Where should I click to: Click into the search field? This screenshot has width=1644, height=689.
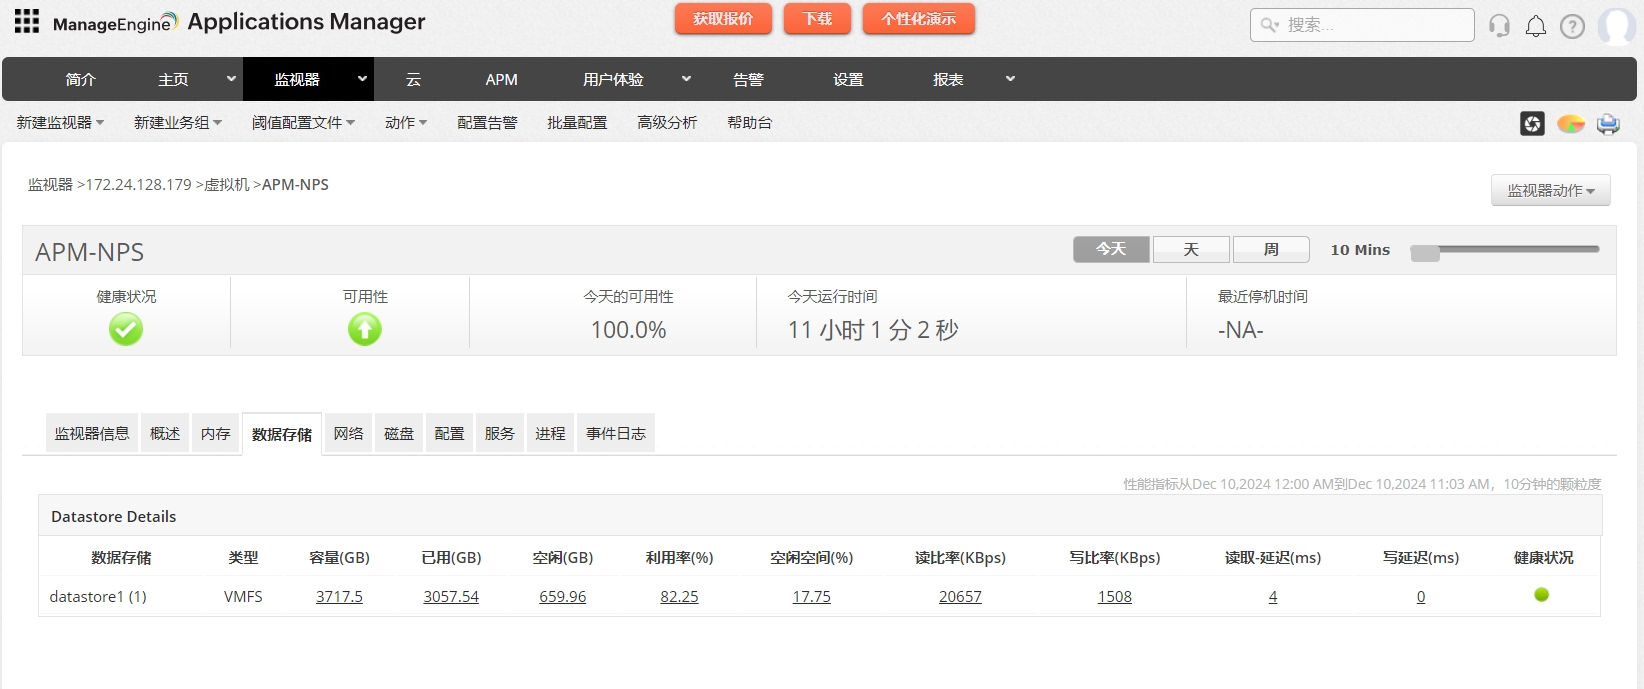coord(1362,25)
